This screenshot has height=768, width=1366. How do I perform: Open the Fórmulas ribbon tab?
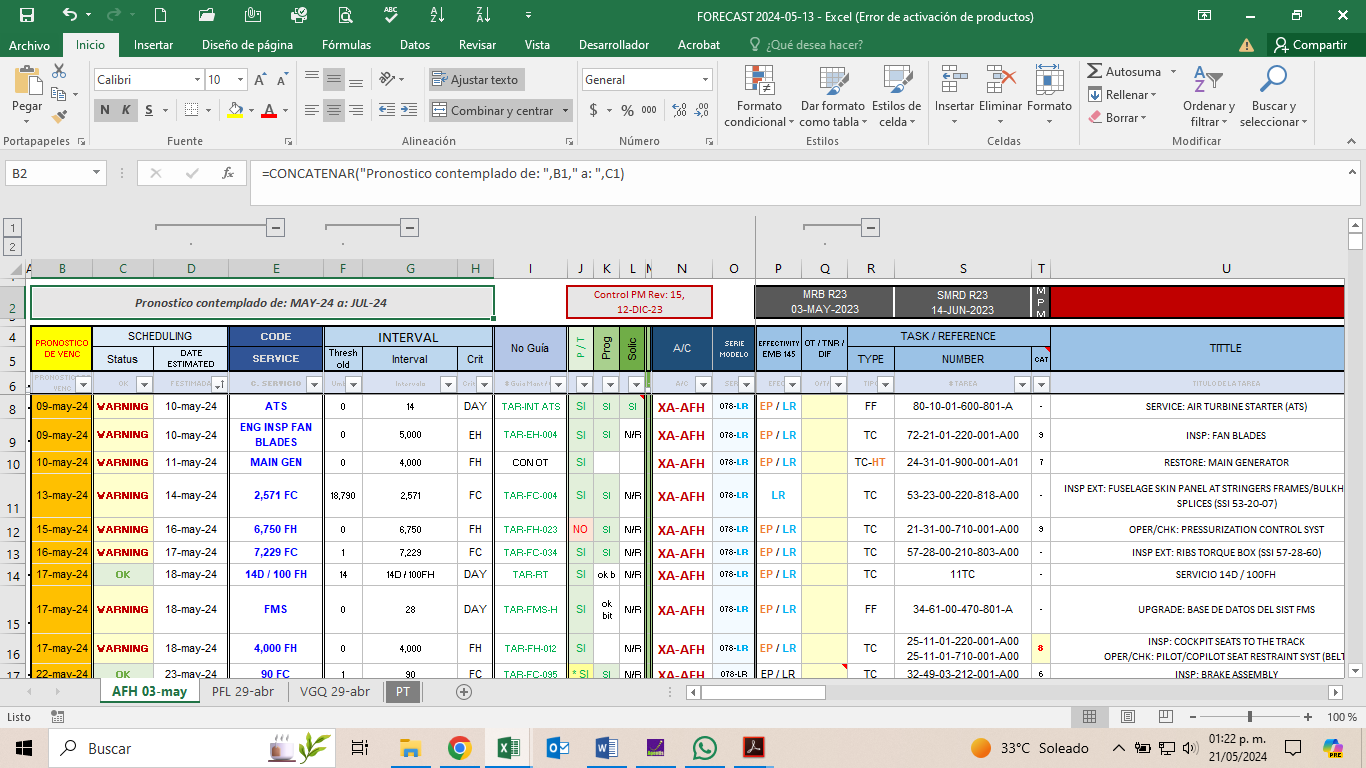(x=346, y=45)
